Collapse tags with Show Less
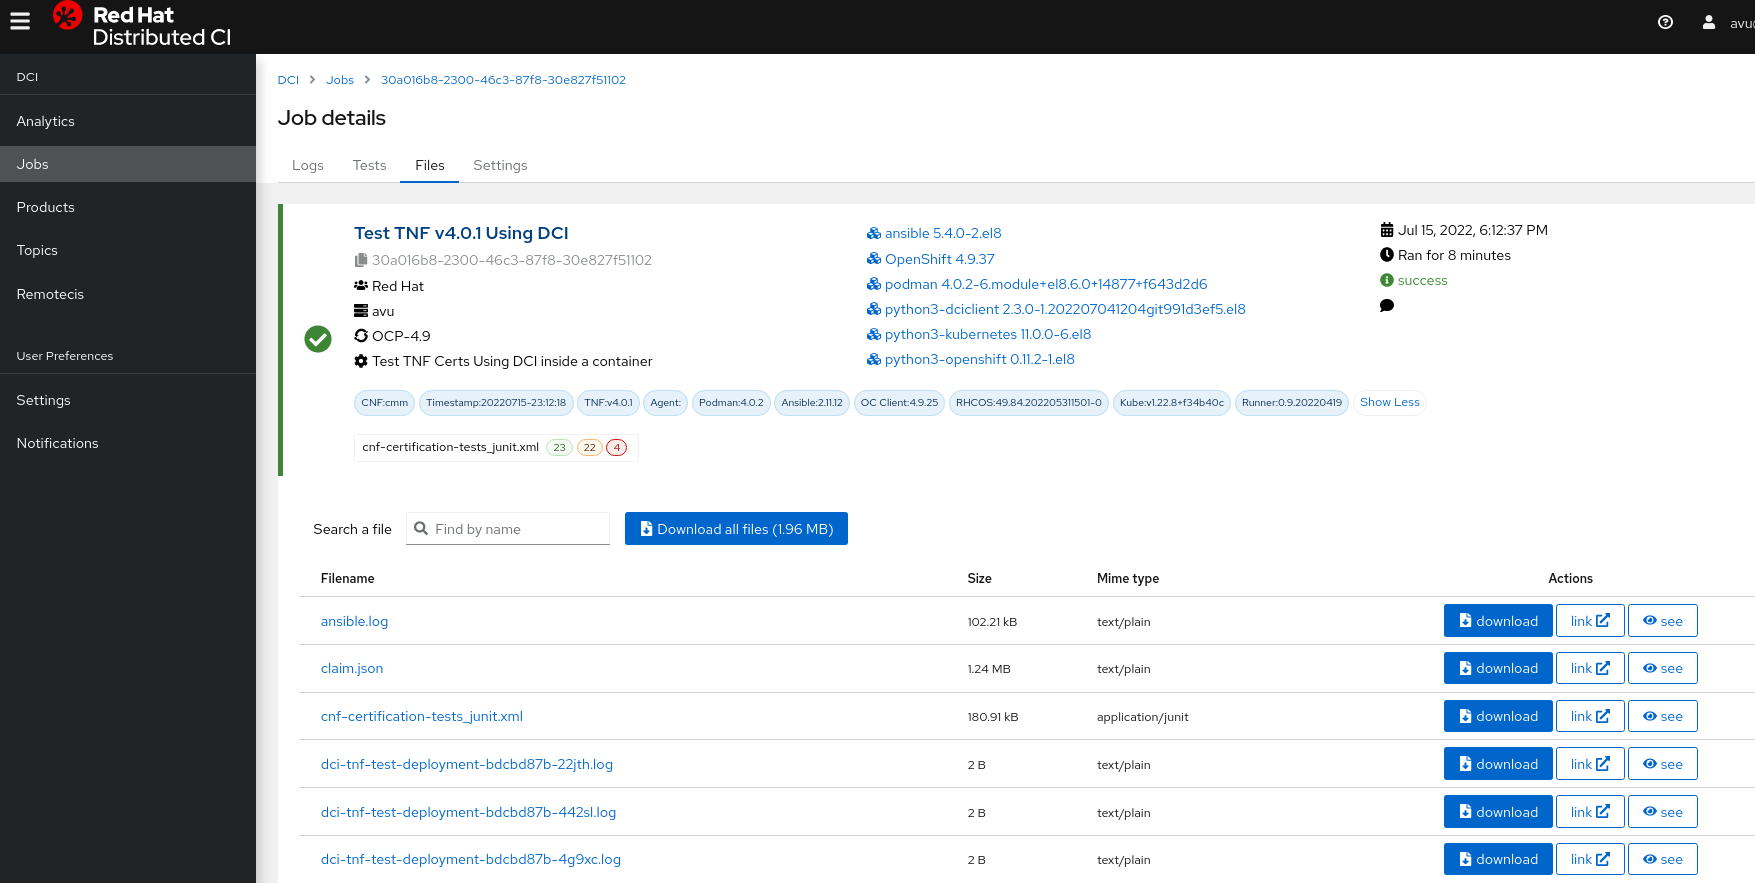1755x883 pixels. pos(1389,402)
